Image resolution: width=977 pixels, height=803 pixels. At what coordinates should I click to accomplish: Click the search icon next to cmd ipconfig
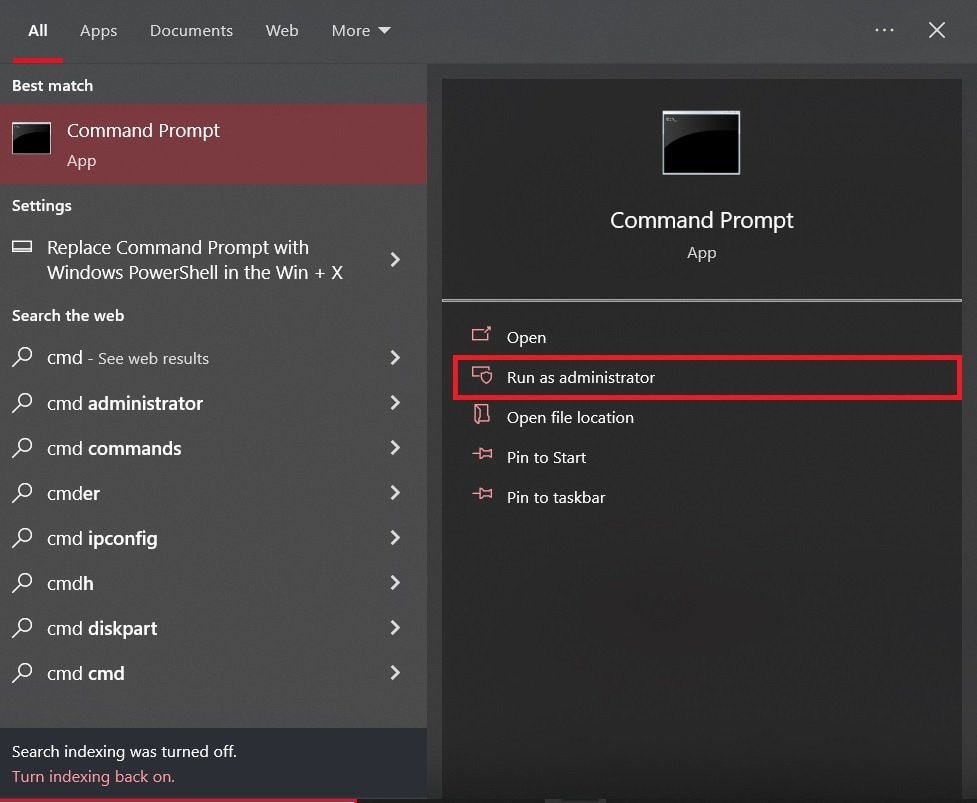click(22, 537)
